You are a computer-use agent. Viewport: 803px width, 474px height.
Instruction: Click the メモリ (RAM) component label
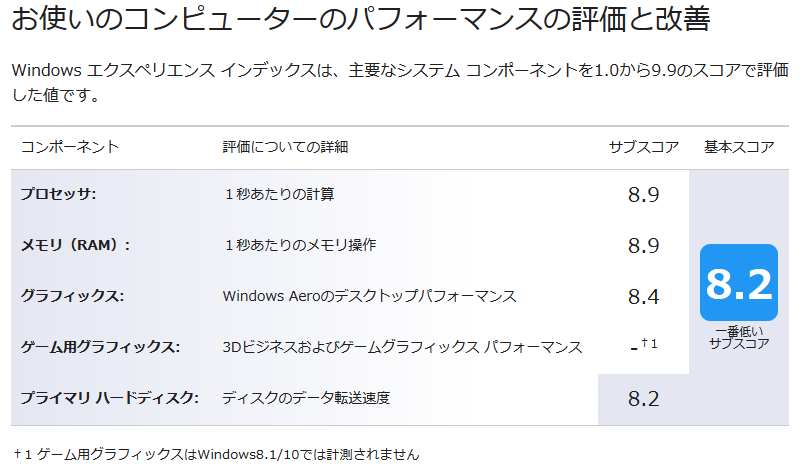click(x=75, y=245)
